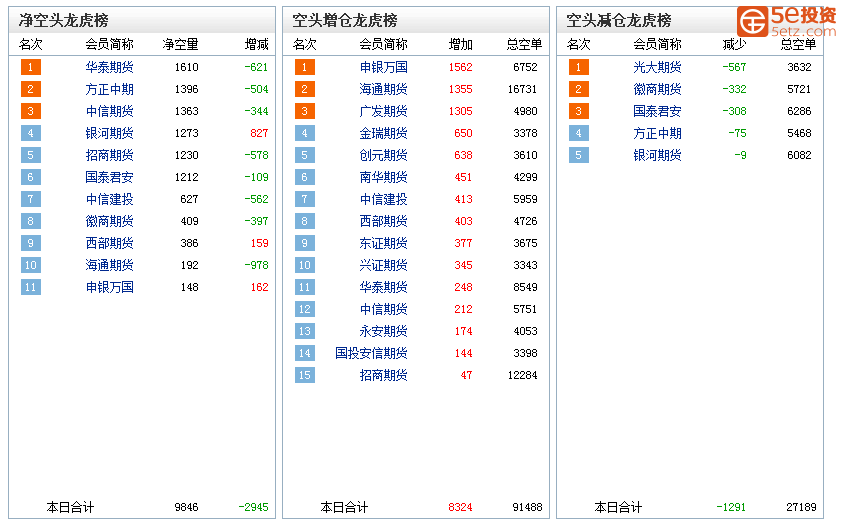
Task: Click daily total -2945
Action: (254, 507)
